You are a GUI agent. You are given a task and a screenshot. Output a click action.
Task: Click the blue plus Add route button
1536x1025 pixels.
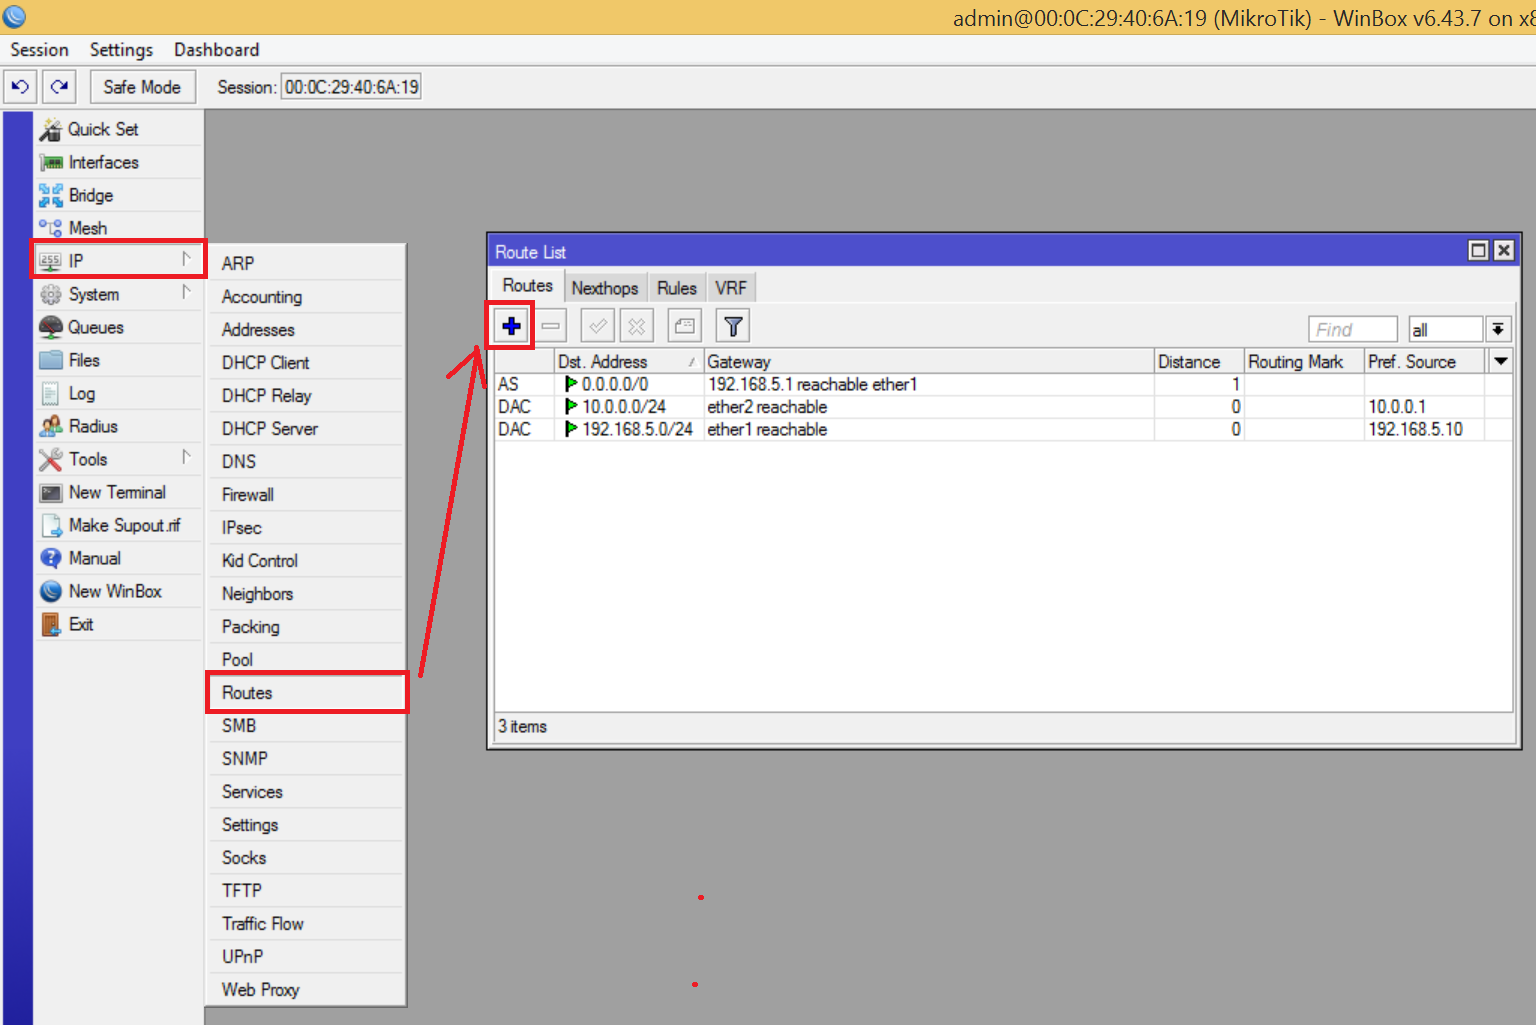pyautogui.click(x=511, y=326)
